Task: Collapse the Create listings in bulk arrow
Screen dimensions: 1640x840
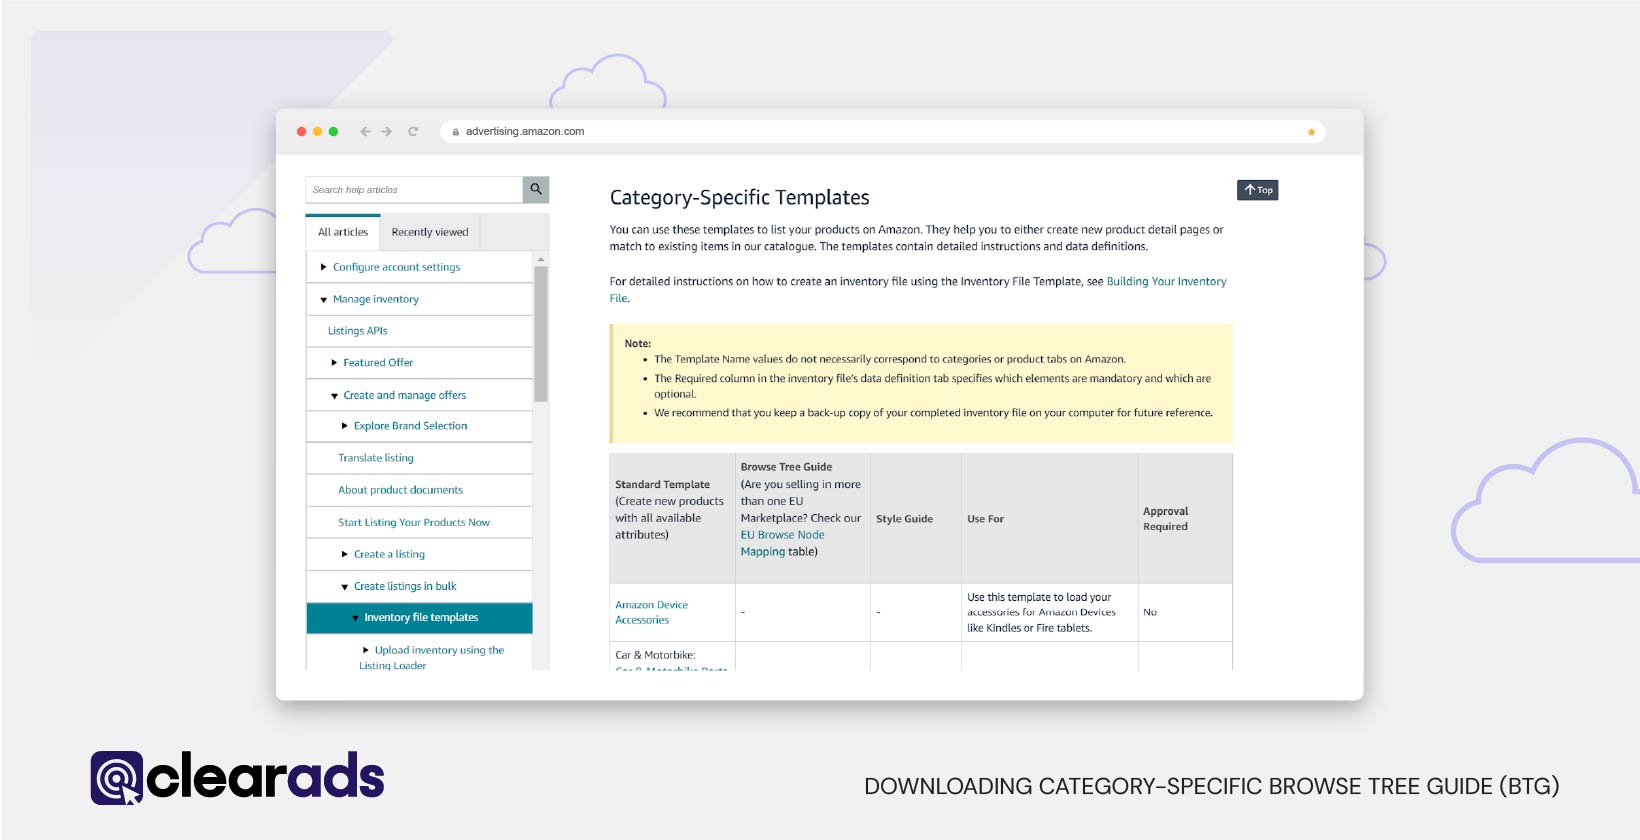Action: [x=344, y=587]
